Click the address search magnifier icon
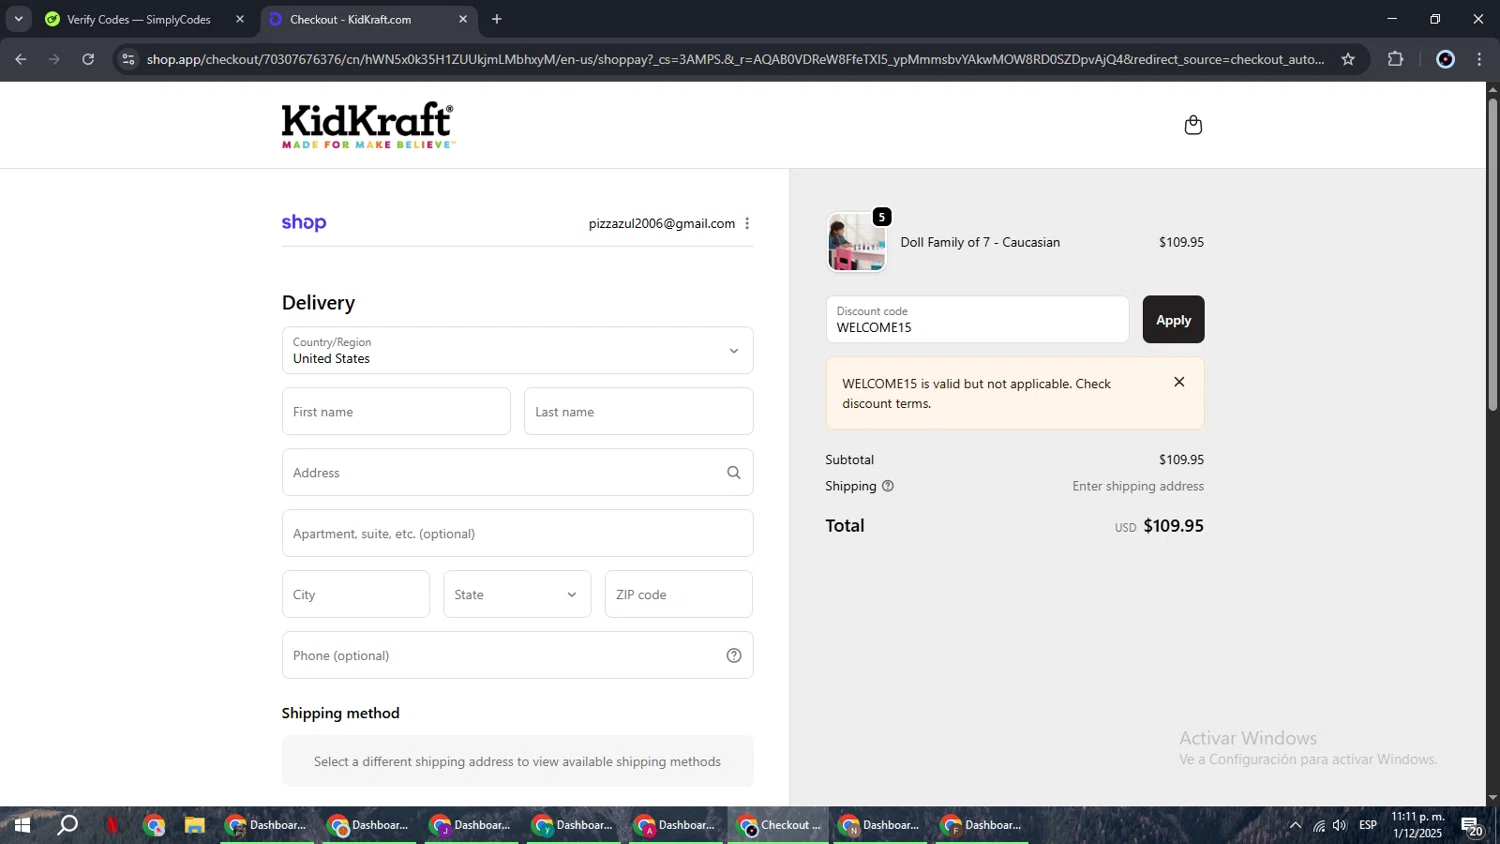The width and height of the screenshot is (1500, 844). pyautogui.click(x=734, y=473)
